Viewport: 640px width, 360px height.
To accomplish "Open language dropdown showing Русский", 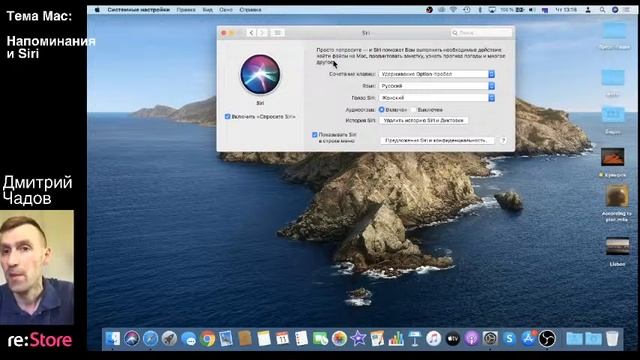I will 437,86.
